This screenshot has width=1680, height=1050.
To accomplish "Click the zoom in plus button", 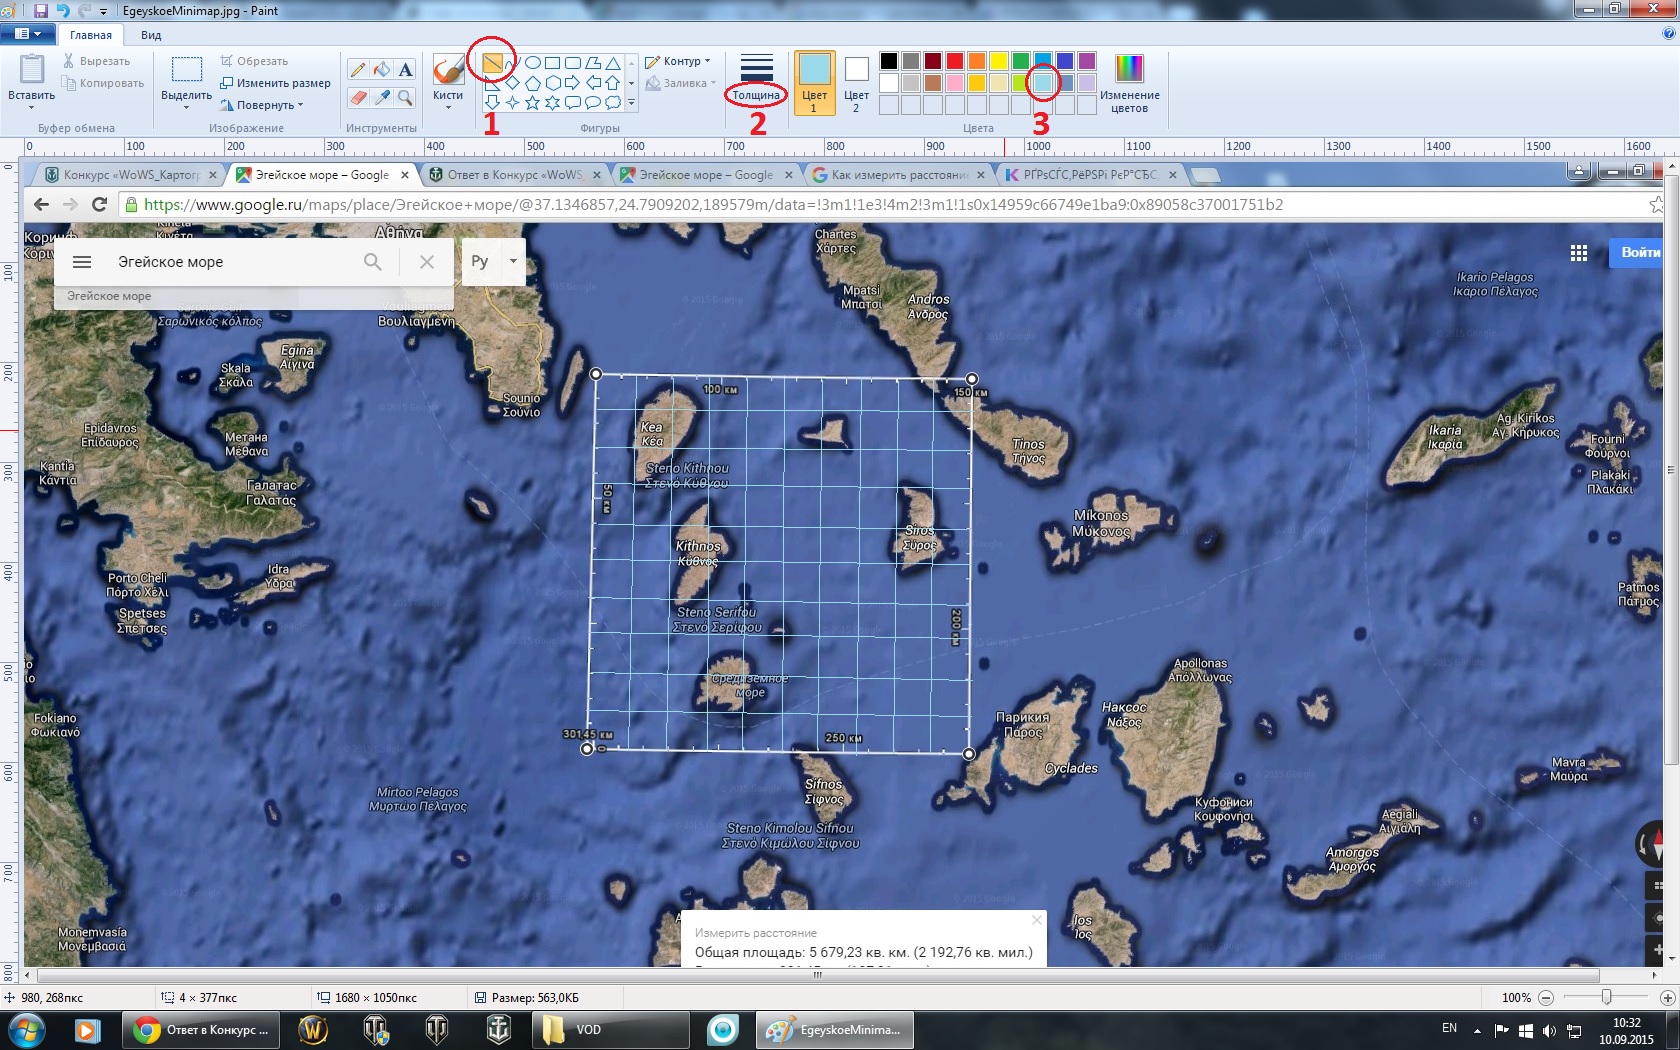I will coord(1667,998).
